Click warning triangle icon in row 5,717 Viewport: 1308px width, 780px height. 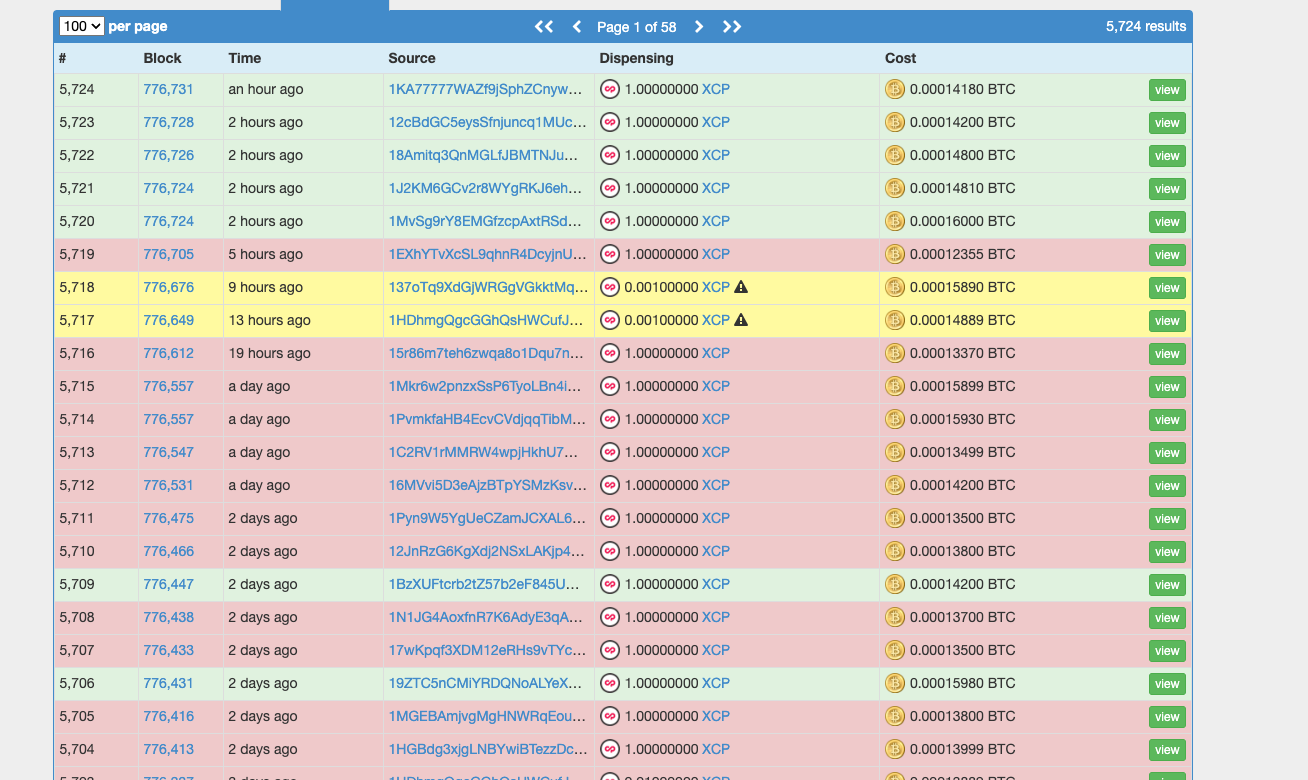pos(741,320)
